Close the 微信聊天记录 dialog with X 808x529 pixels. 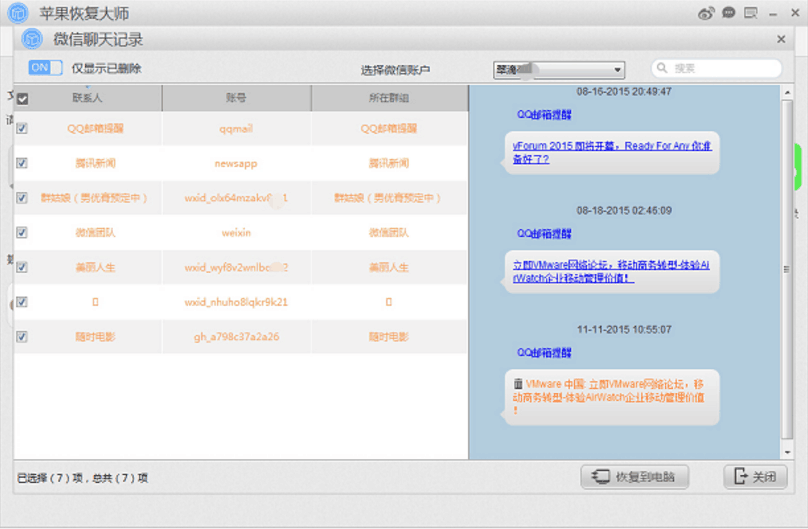point(781,39)
